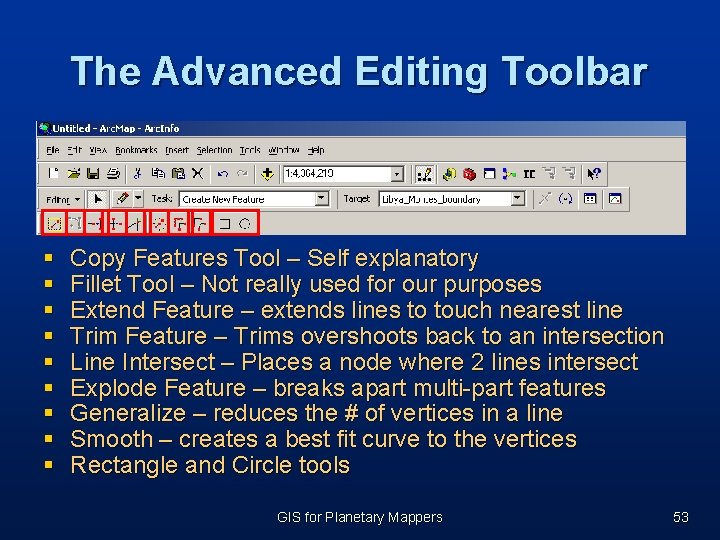This screenshot has height=540, width=720.
Task: Open the File menu
Action: [53, 150]
